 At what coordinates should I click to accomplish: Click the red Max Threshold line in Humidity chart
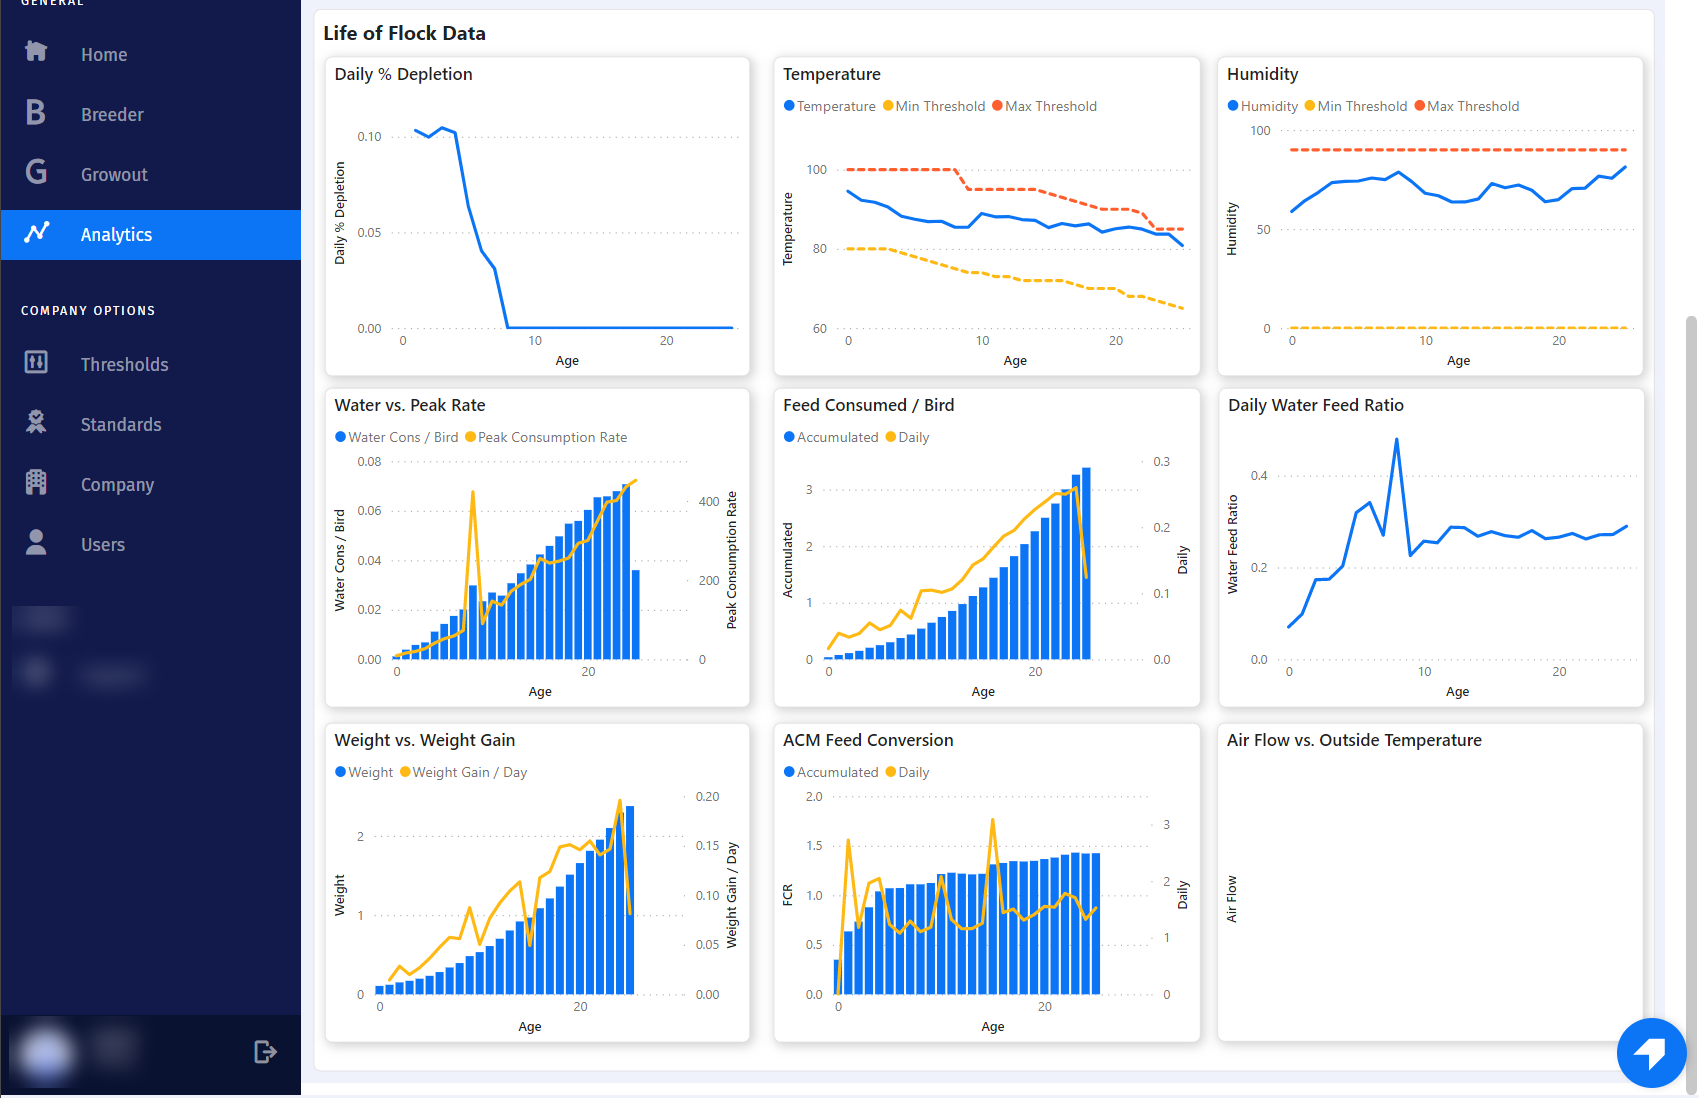pyautogui.click(x=1459, y=150)
